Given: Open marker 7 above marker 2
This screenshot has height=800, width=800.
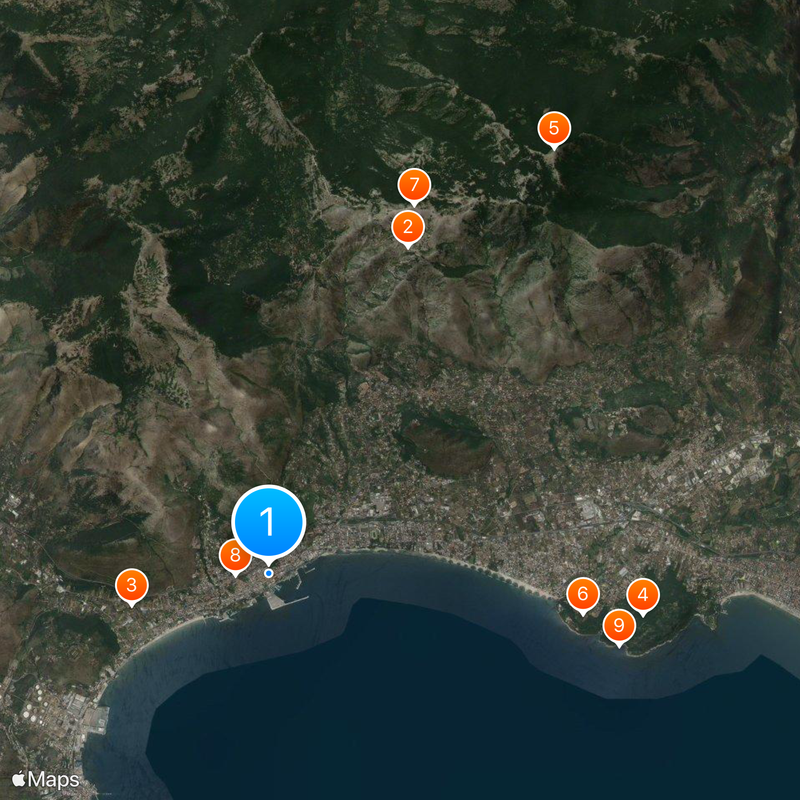Looking at the screenshot, I should pyautogui.click(x=414, y=185).
